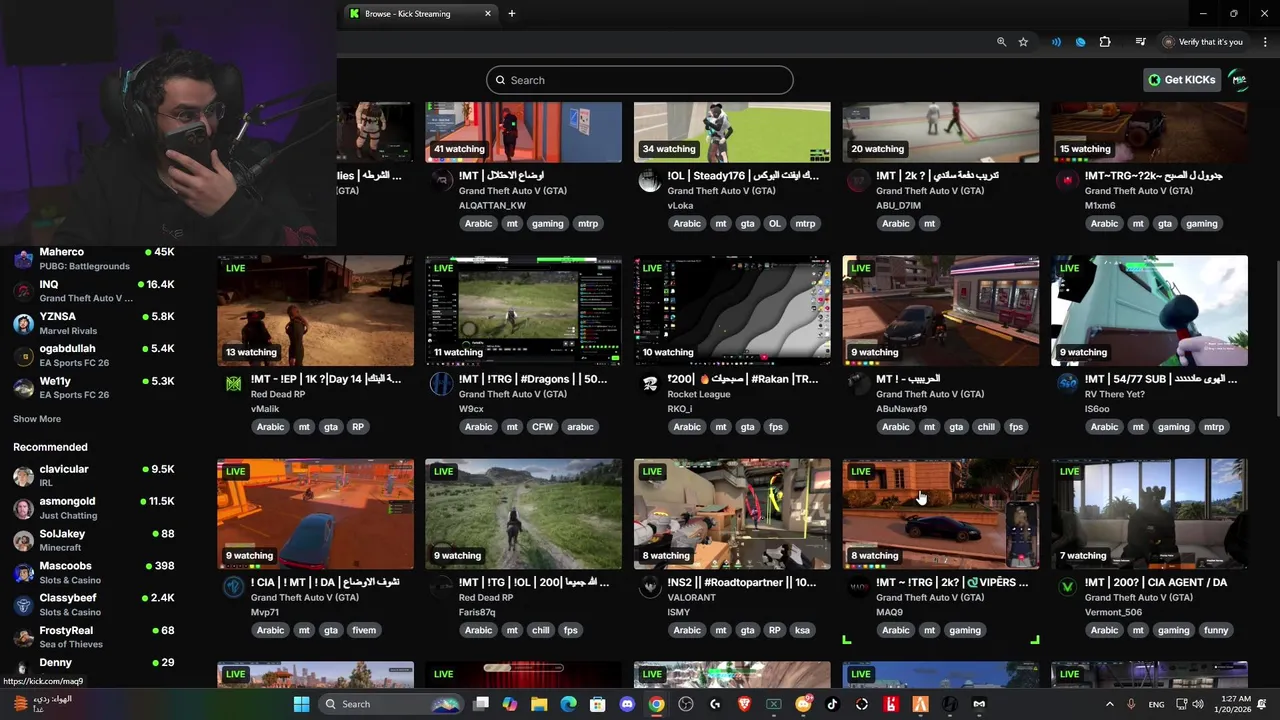This screenshot has height=720, width=1280.
Task: Open the ENG language switcher
Action: [1156, 705]
